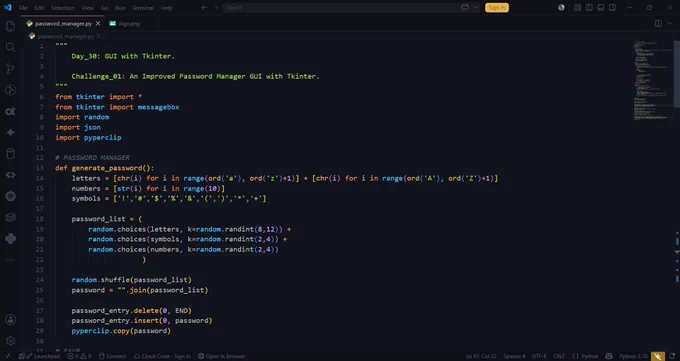The width and height of the screenshot is (680, 361).
Task: Click line number 13 in the gutter
Action: click(x=39, y=168)
